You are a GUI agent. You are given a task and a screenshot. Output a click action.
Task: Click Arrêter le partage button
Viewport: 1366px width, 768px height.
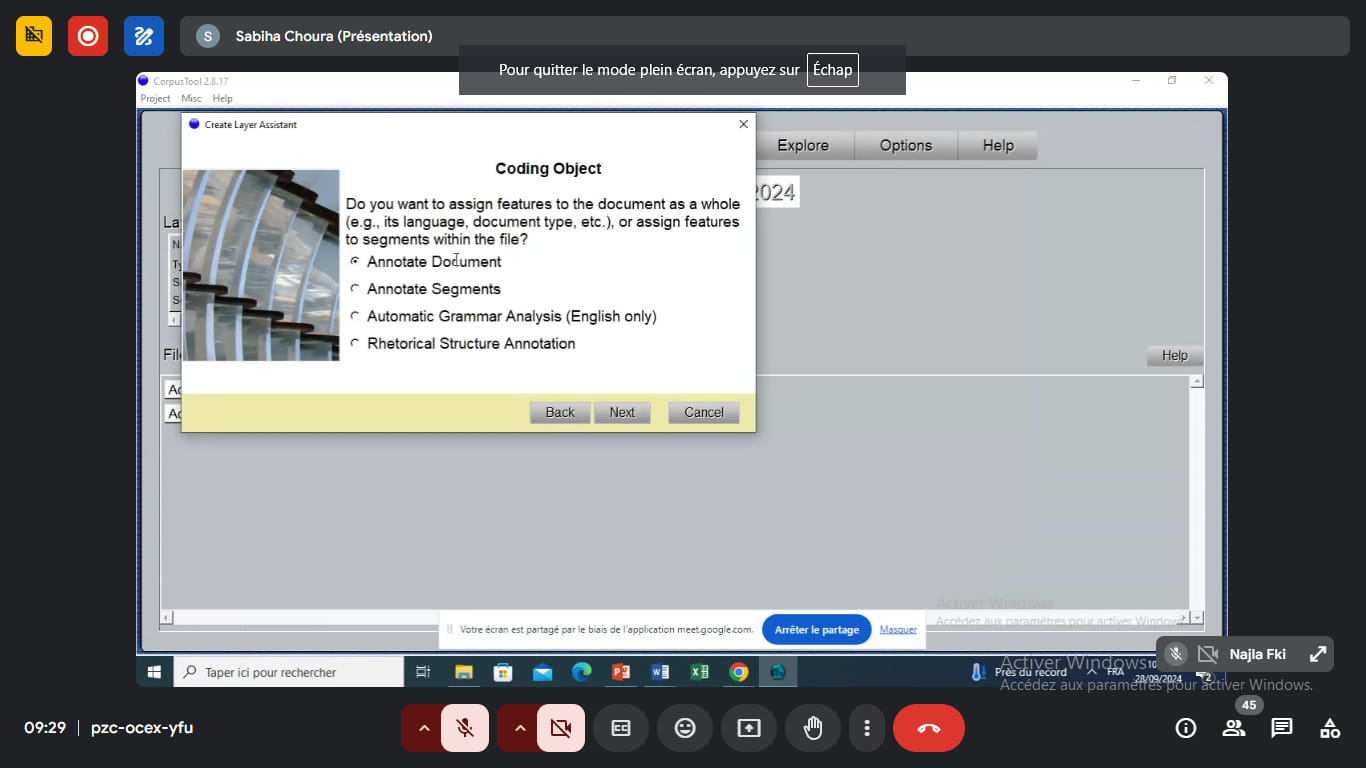(817, 630)
